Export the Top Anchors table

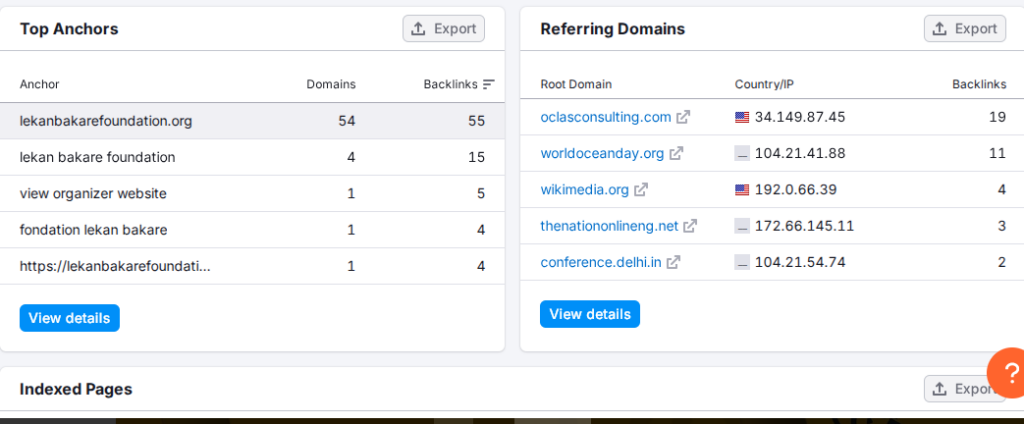click(x=443, y=29)
